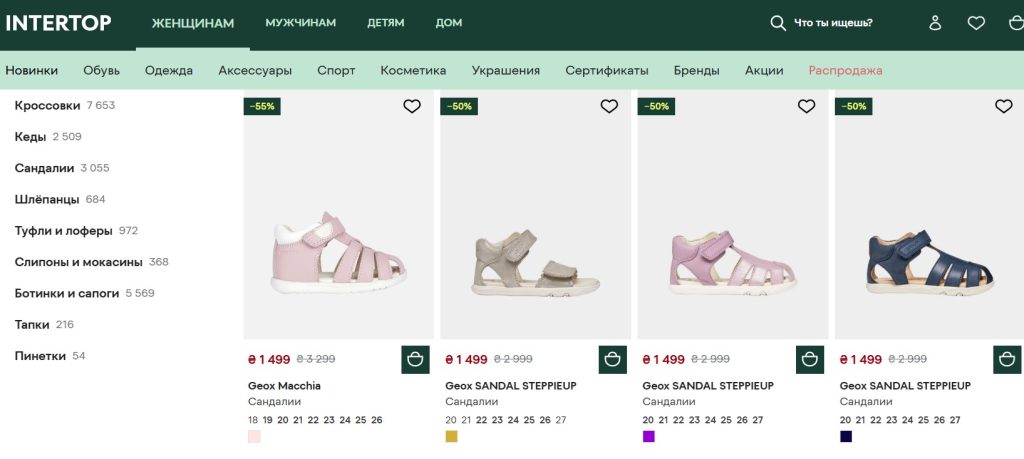Add Geox Macchia to favorites
The height and width of the screenshot is (459, 1024).
coord(411,106)
